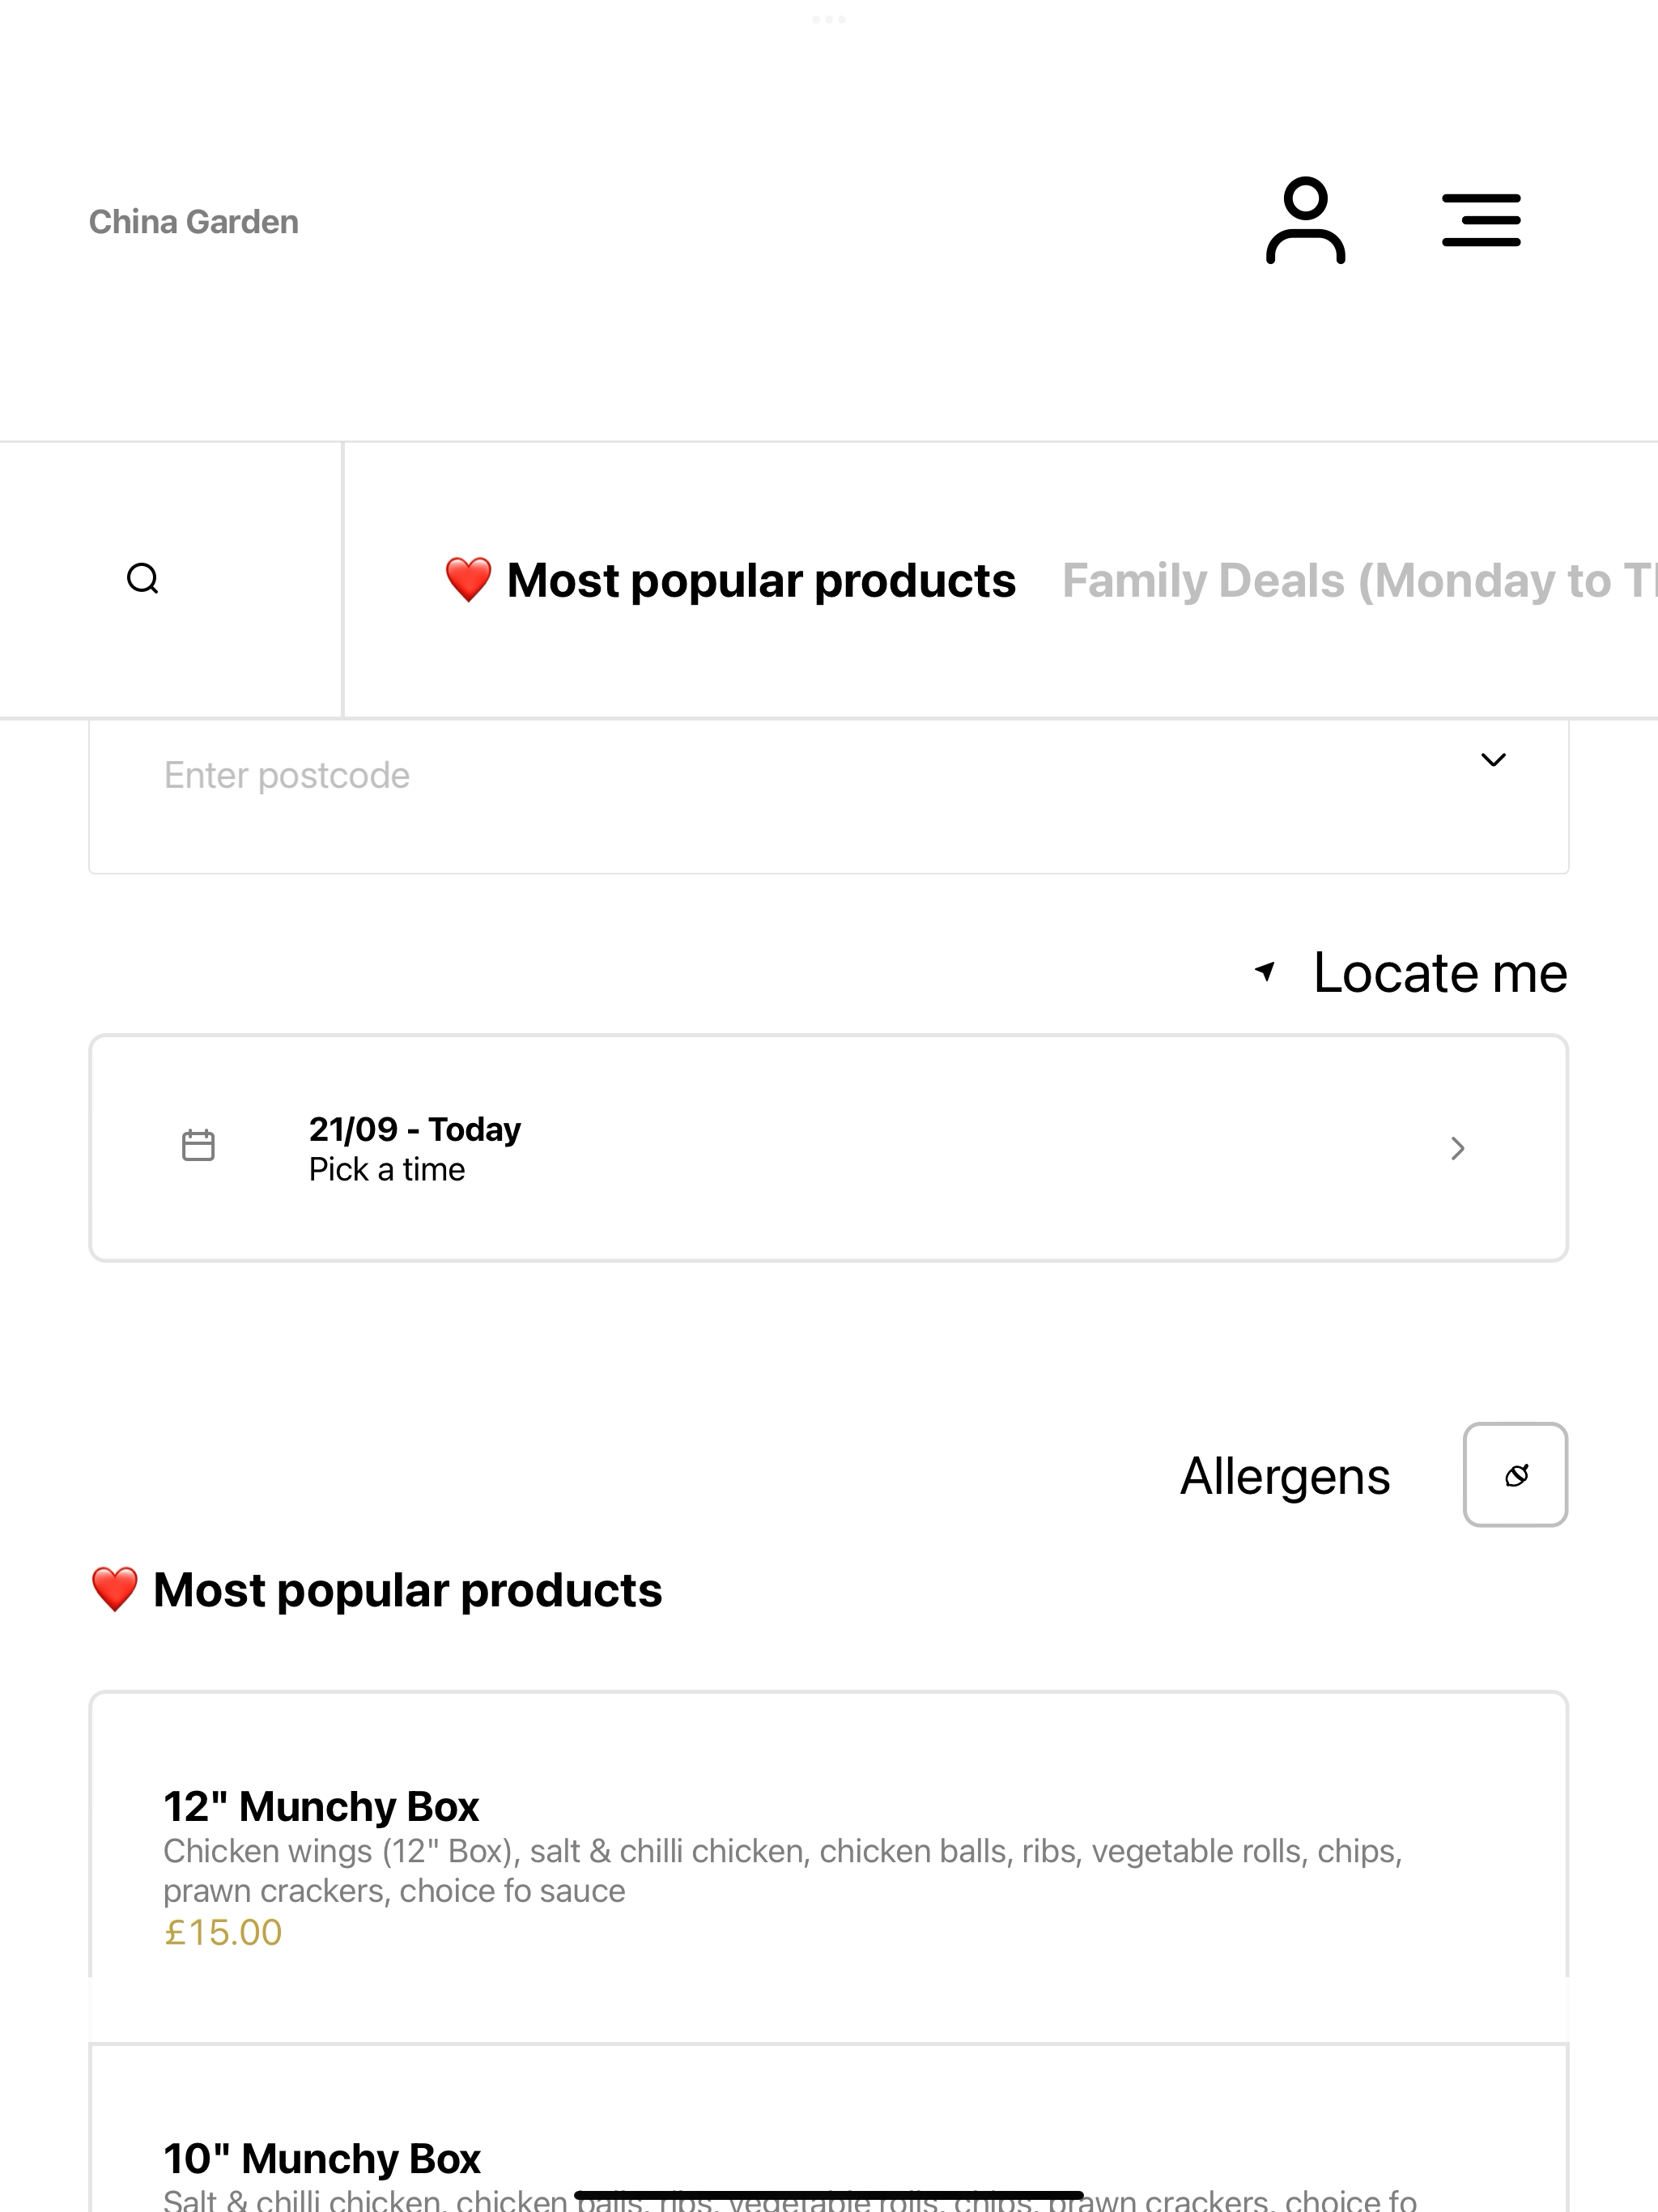Tap the search magnifier icon
This screenshot has height=2212, width=1658.
click(143, 578)
